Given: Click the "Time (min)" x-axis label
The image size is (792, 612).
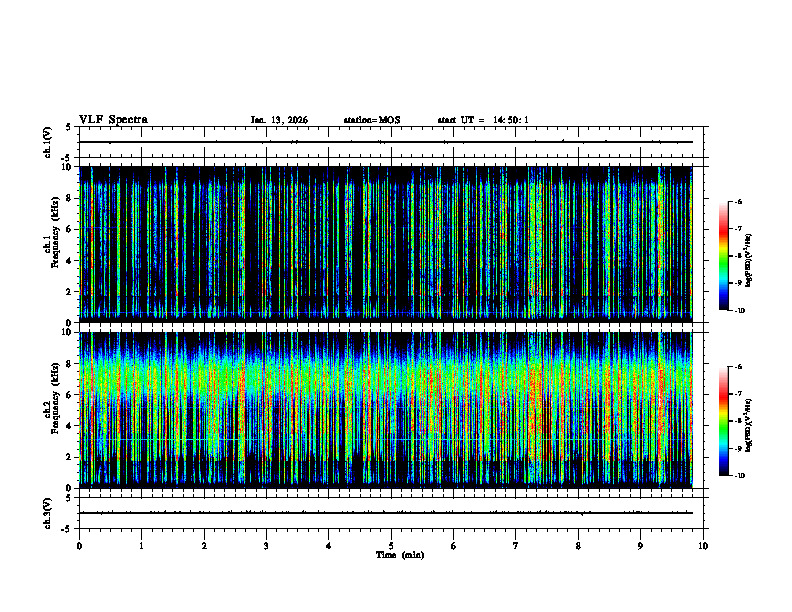Looking at the screenshot, I should [x=400, y=555].
